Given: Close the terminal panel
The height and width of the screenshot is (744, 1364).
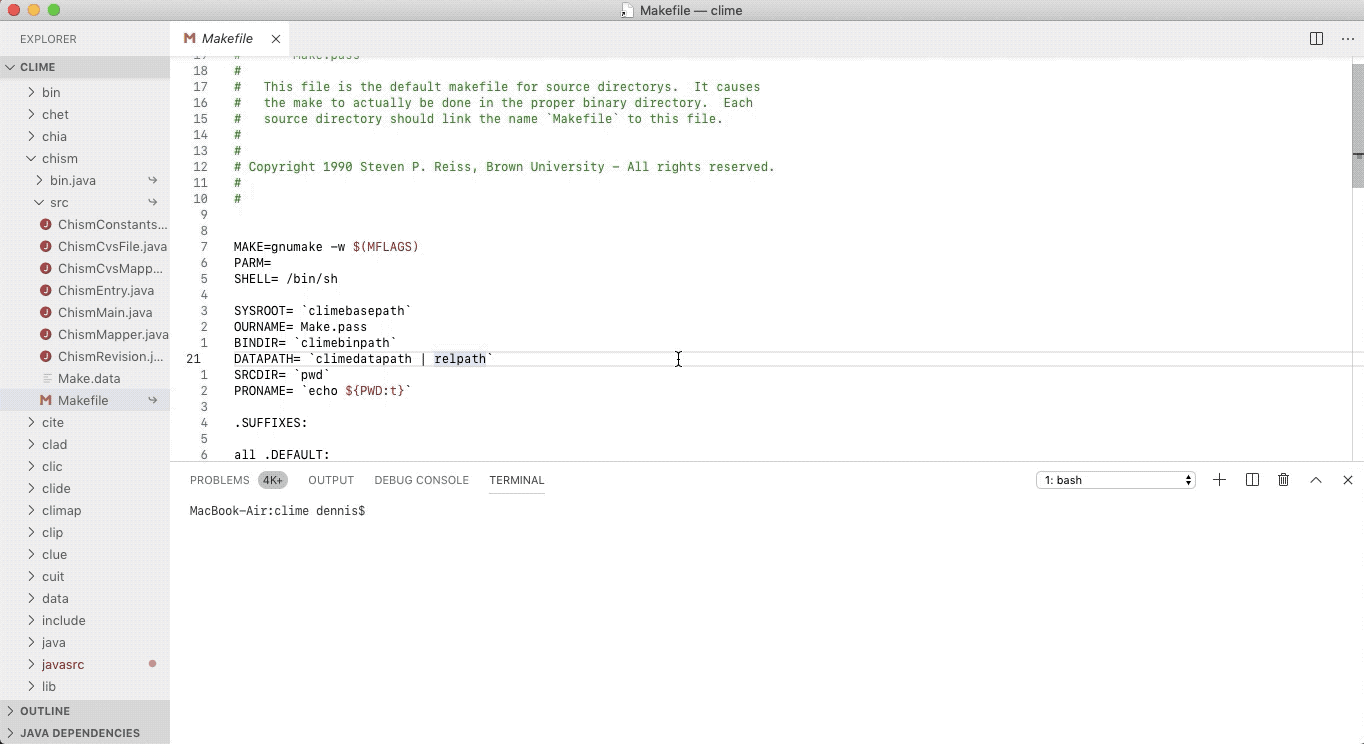Looking at the screenshot, I should (1348, 480).
